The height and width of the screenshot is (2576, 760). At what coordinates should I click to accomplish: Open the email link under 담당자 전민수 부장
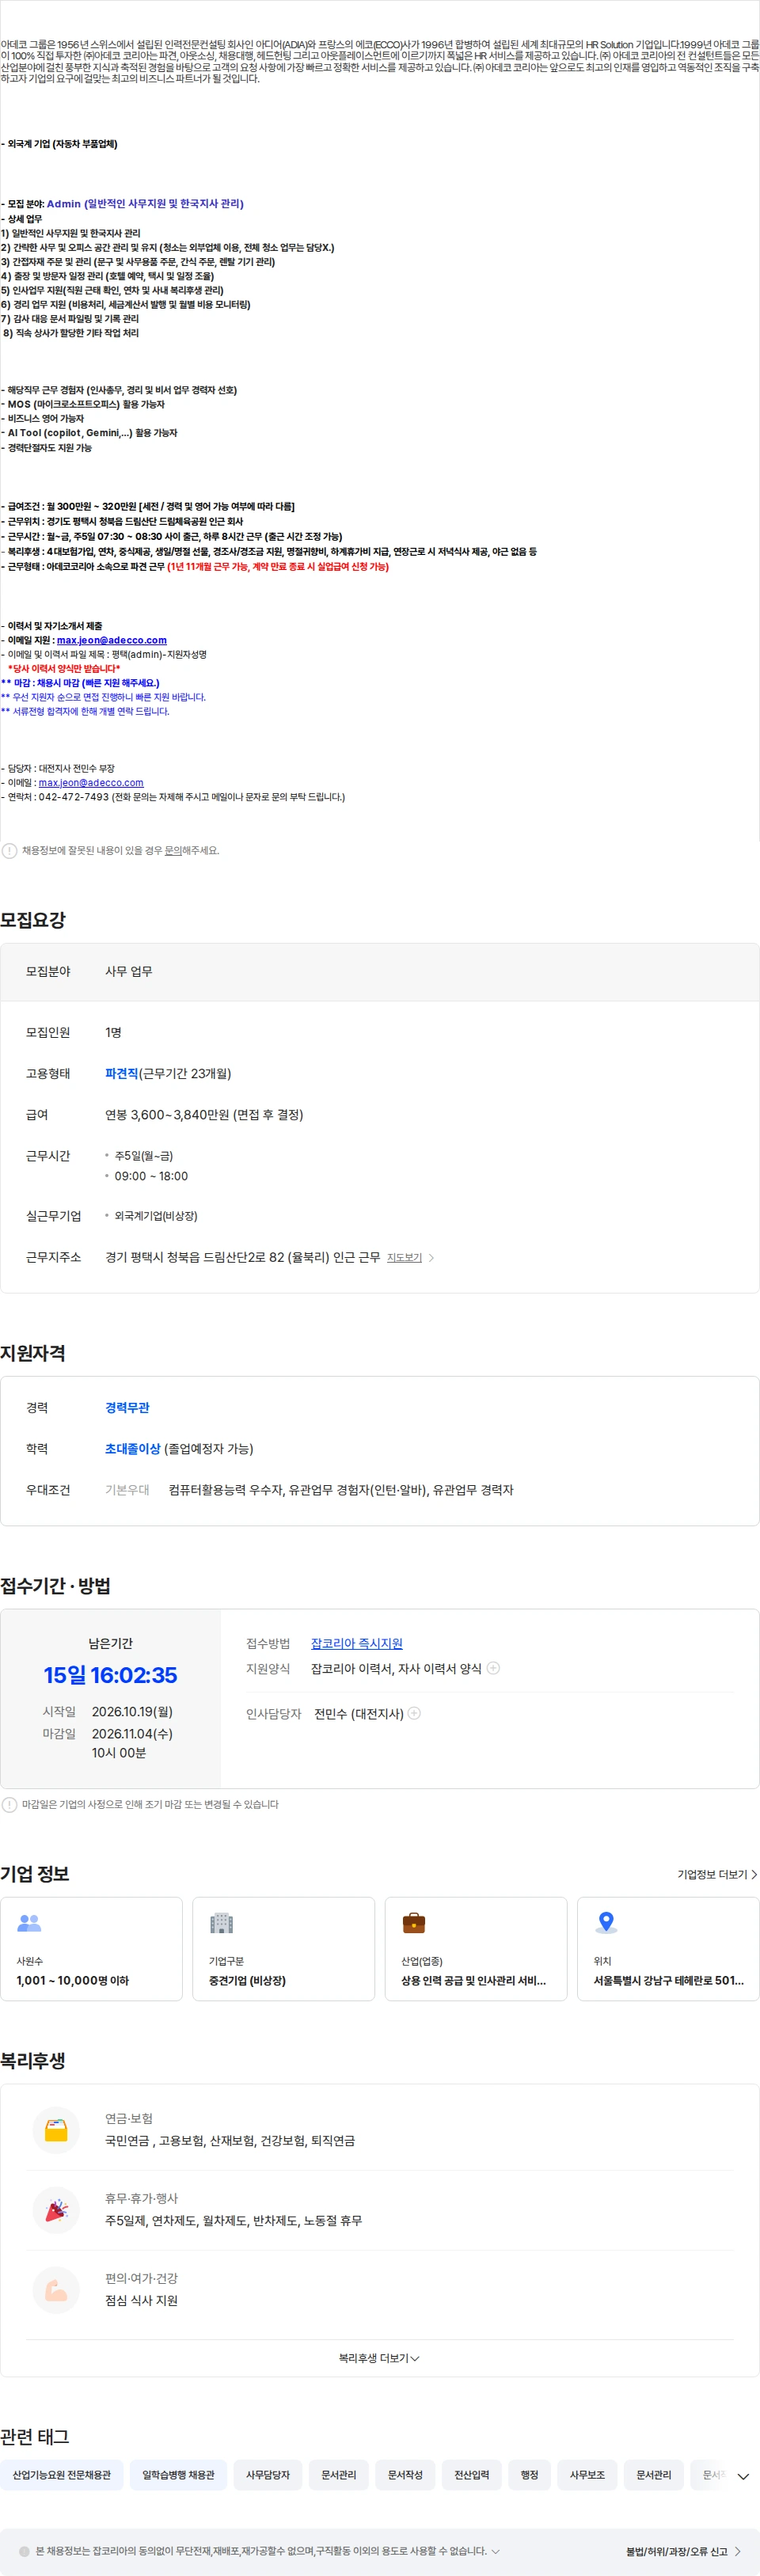(x=91, y=783)
